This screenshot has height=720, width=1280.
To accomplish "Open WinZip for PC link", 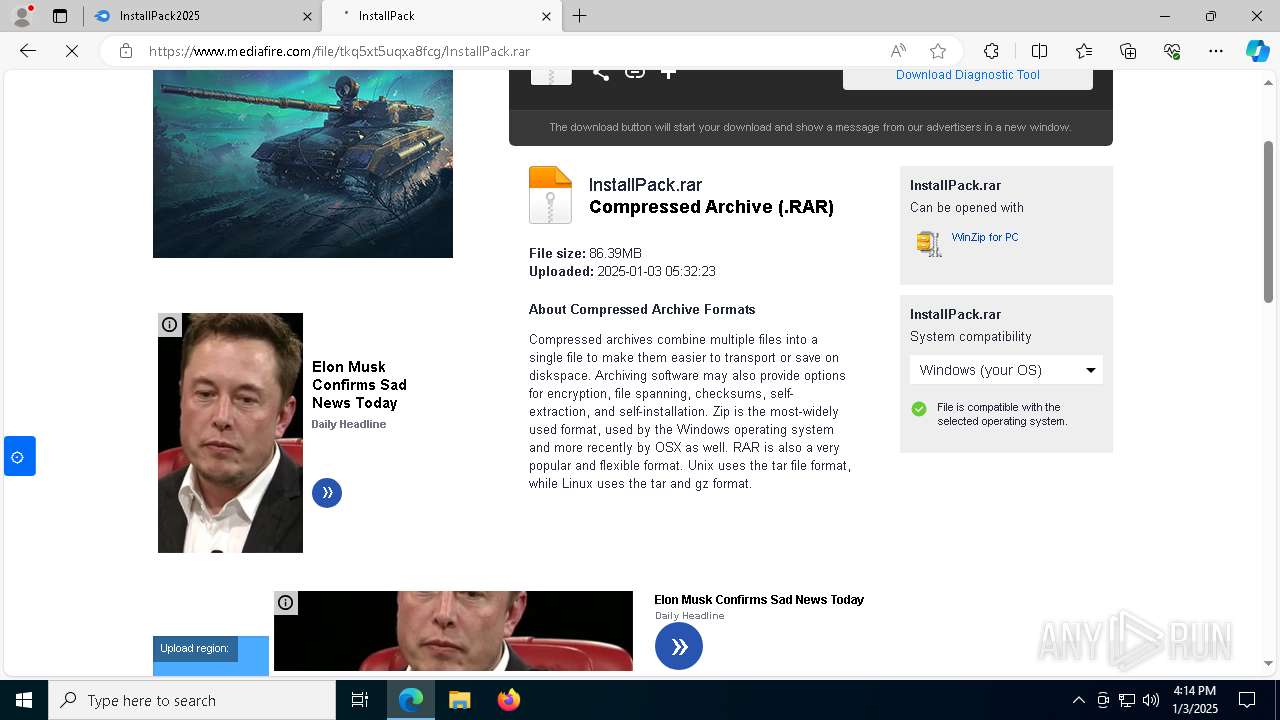I will tap(985, 237).
